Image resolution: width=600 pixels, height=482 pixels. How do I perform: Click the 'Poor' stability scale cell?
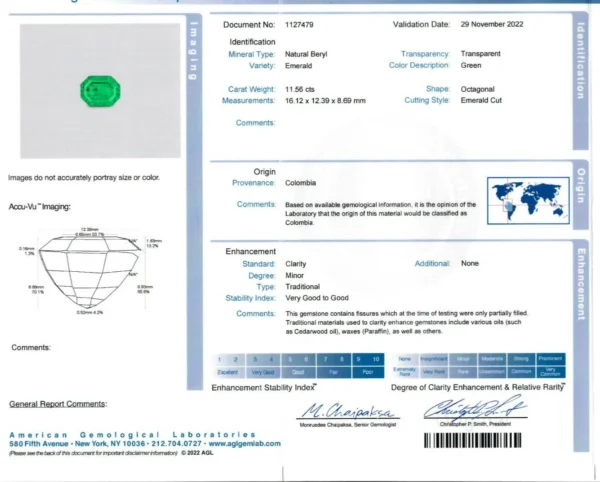pos(368,372)
